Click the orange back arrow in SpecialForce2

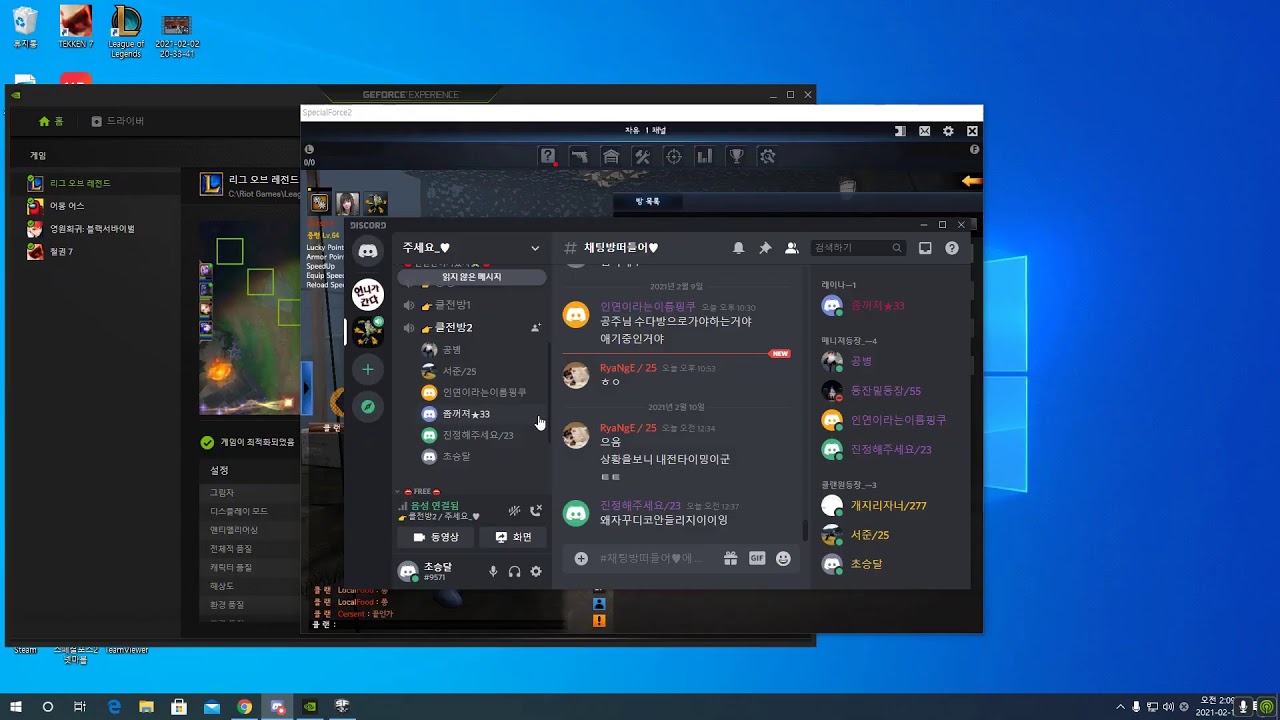pos(971,181)
